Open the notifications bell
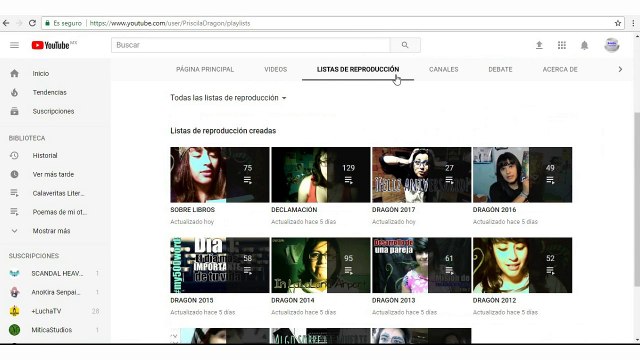This screenshot has height=360, width=640. point(584,45)
